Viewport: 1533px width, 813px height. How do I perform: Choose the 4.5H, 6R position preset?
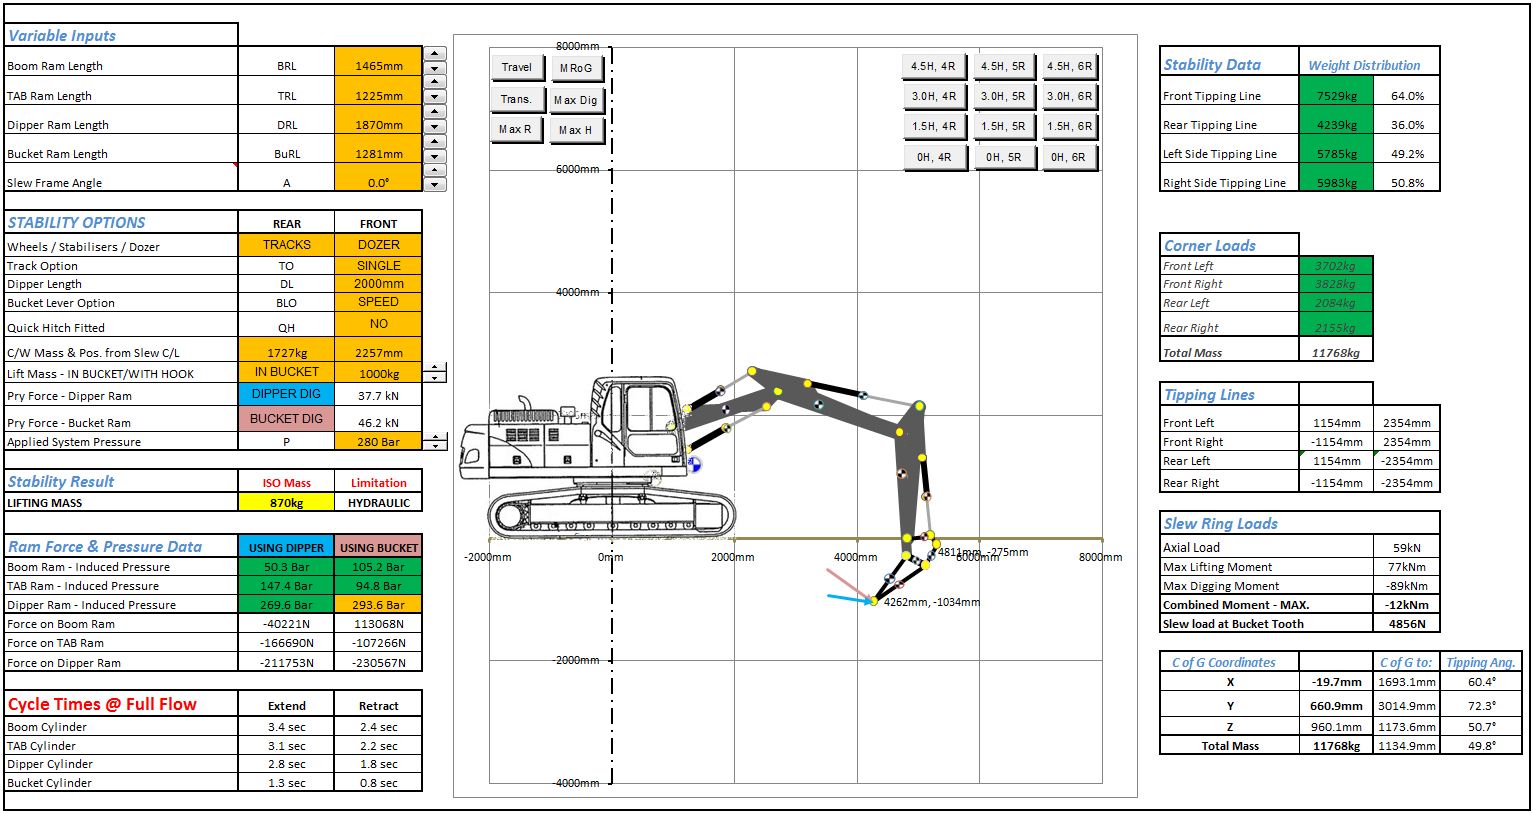(1069, 67)
